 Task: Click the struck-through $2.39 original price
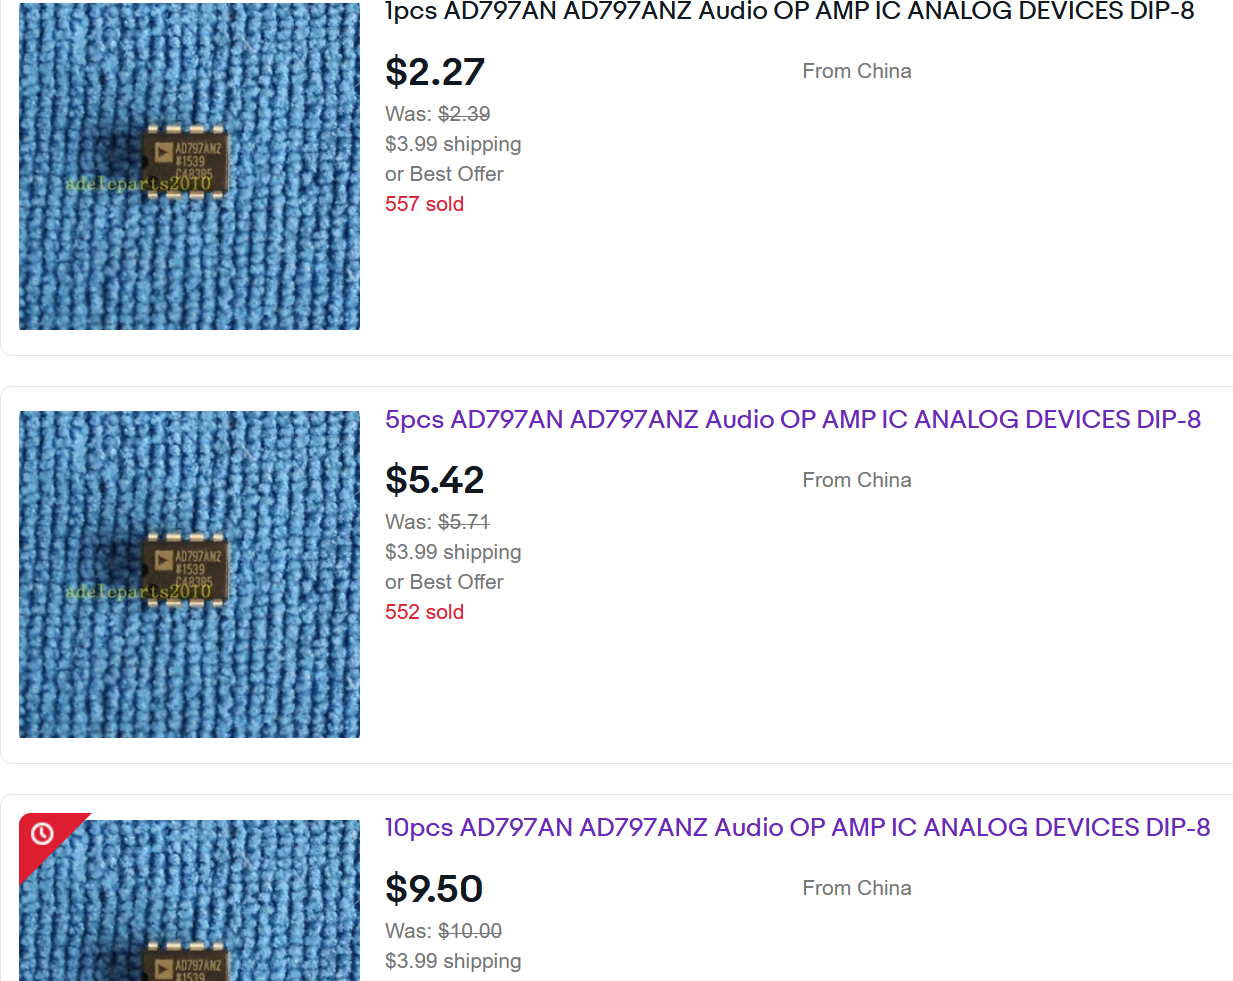click(x=464, y=114)
